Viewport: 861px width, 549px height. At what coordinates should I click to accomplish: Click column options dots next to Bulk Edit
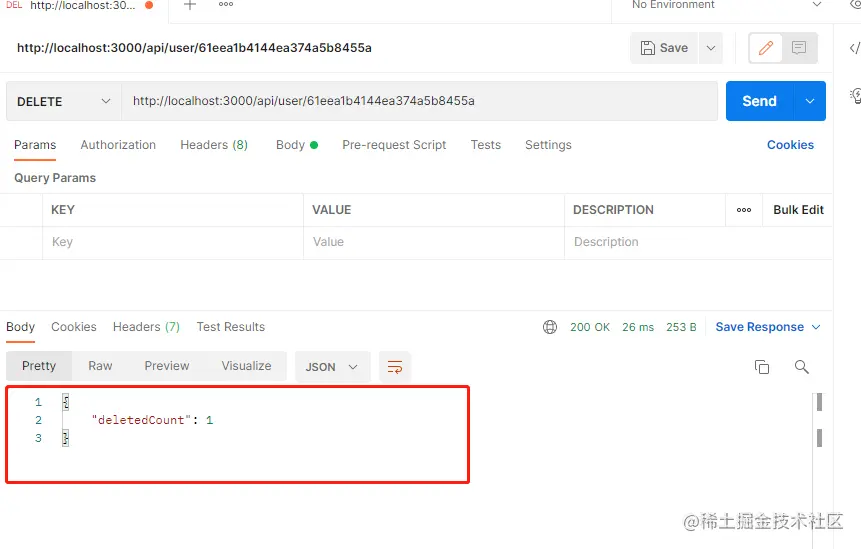(x=744, y=210)
